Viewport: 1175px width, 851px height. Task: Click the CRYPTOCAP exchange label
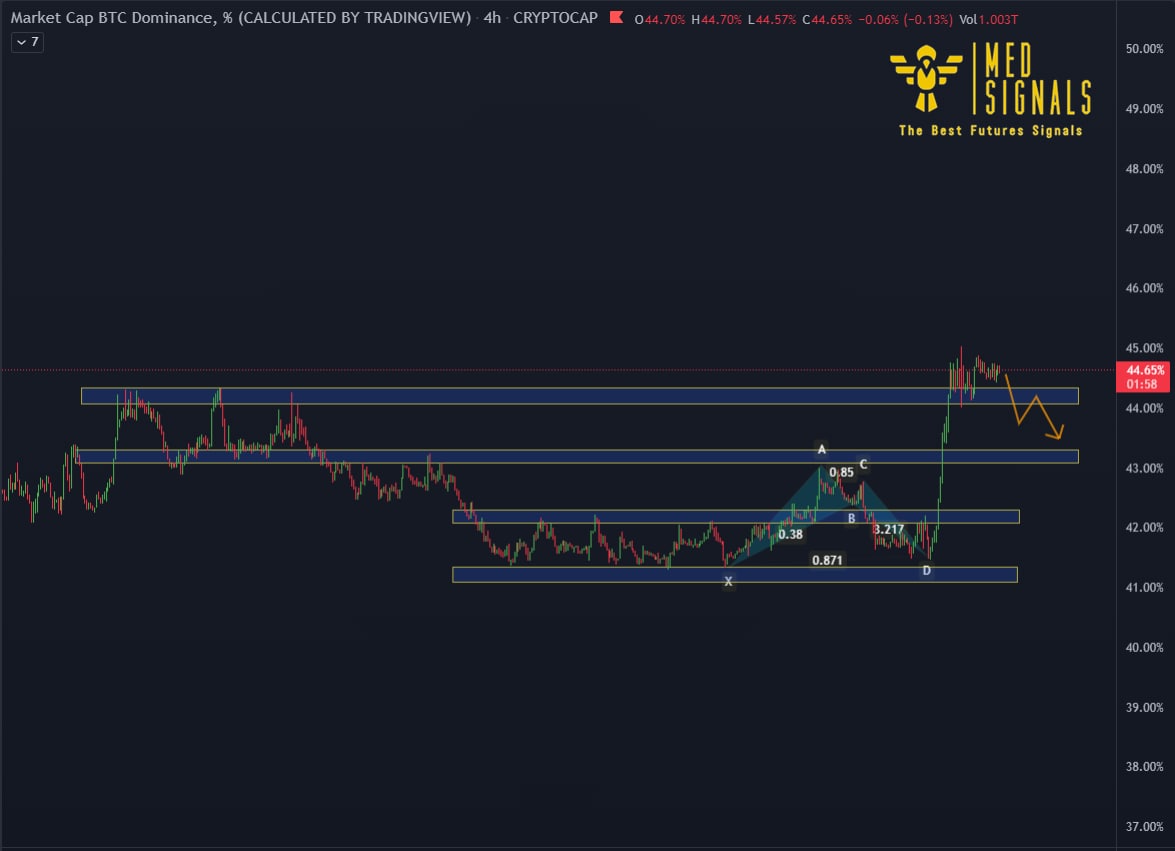[555, 17]
